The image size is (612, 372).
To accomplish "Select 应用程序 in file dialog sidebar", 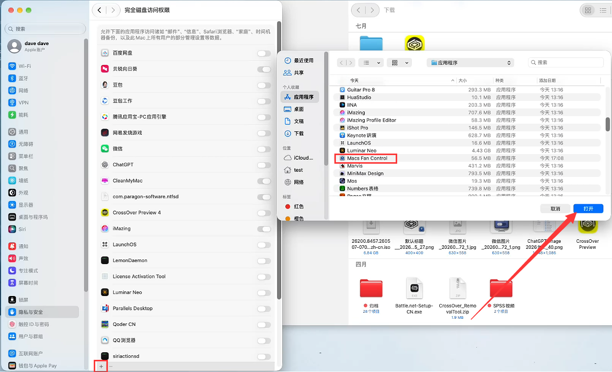I will (x=300, y=97).
